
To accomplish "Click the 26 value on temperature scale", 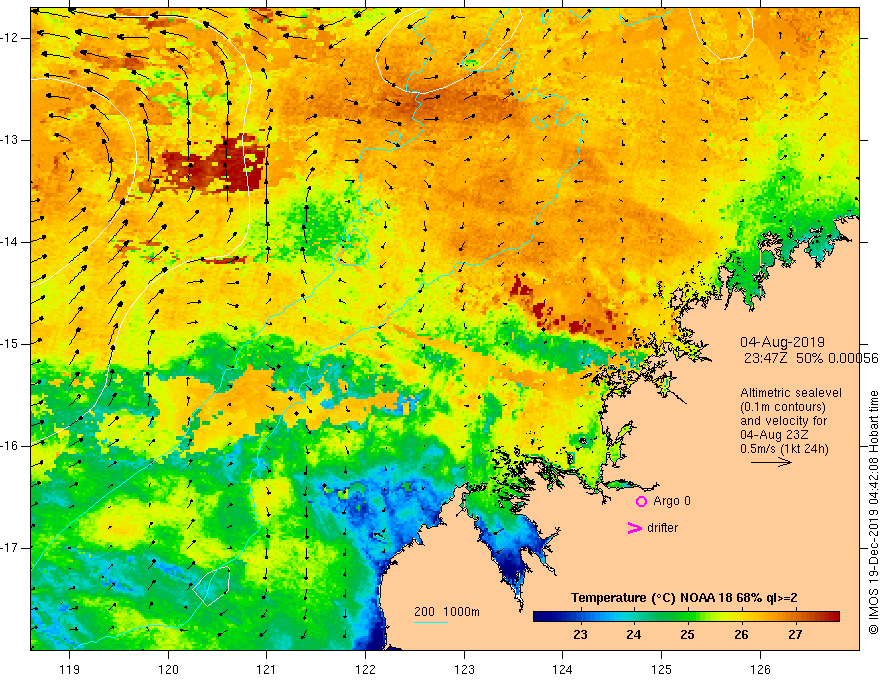I will point(741,635).
